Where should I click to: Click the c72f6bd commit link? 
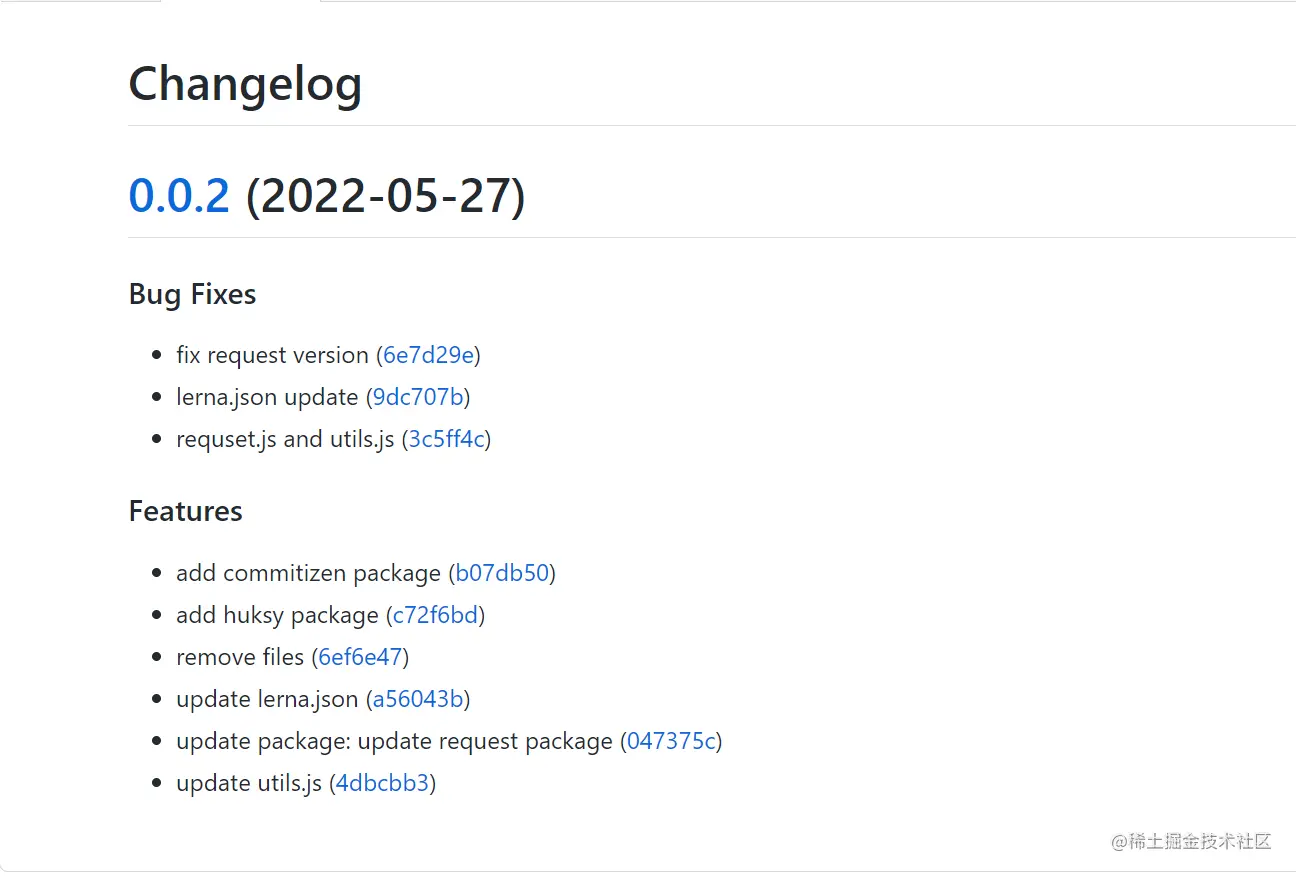[x=435, y=615]
